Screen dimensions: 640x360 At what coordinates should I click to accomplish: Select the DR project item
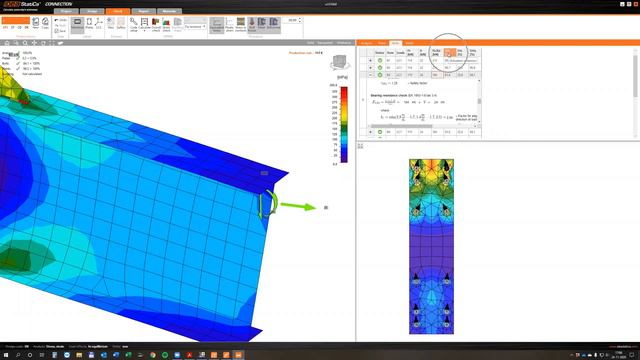tap(27, 27)
